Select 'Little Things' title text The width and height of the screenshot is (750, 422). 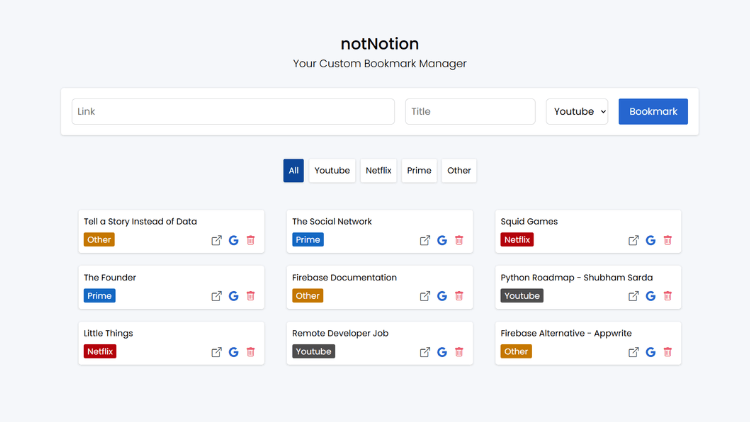point(108,333)
